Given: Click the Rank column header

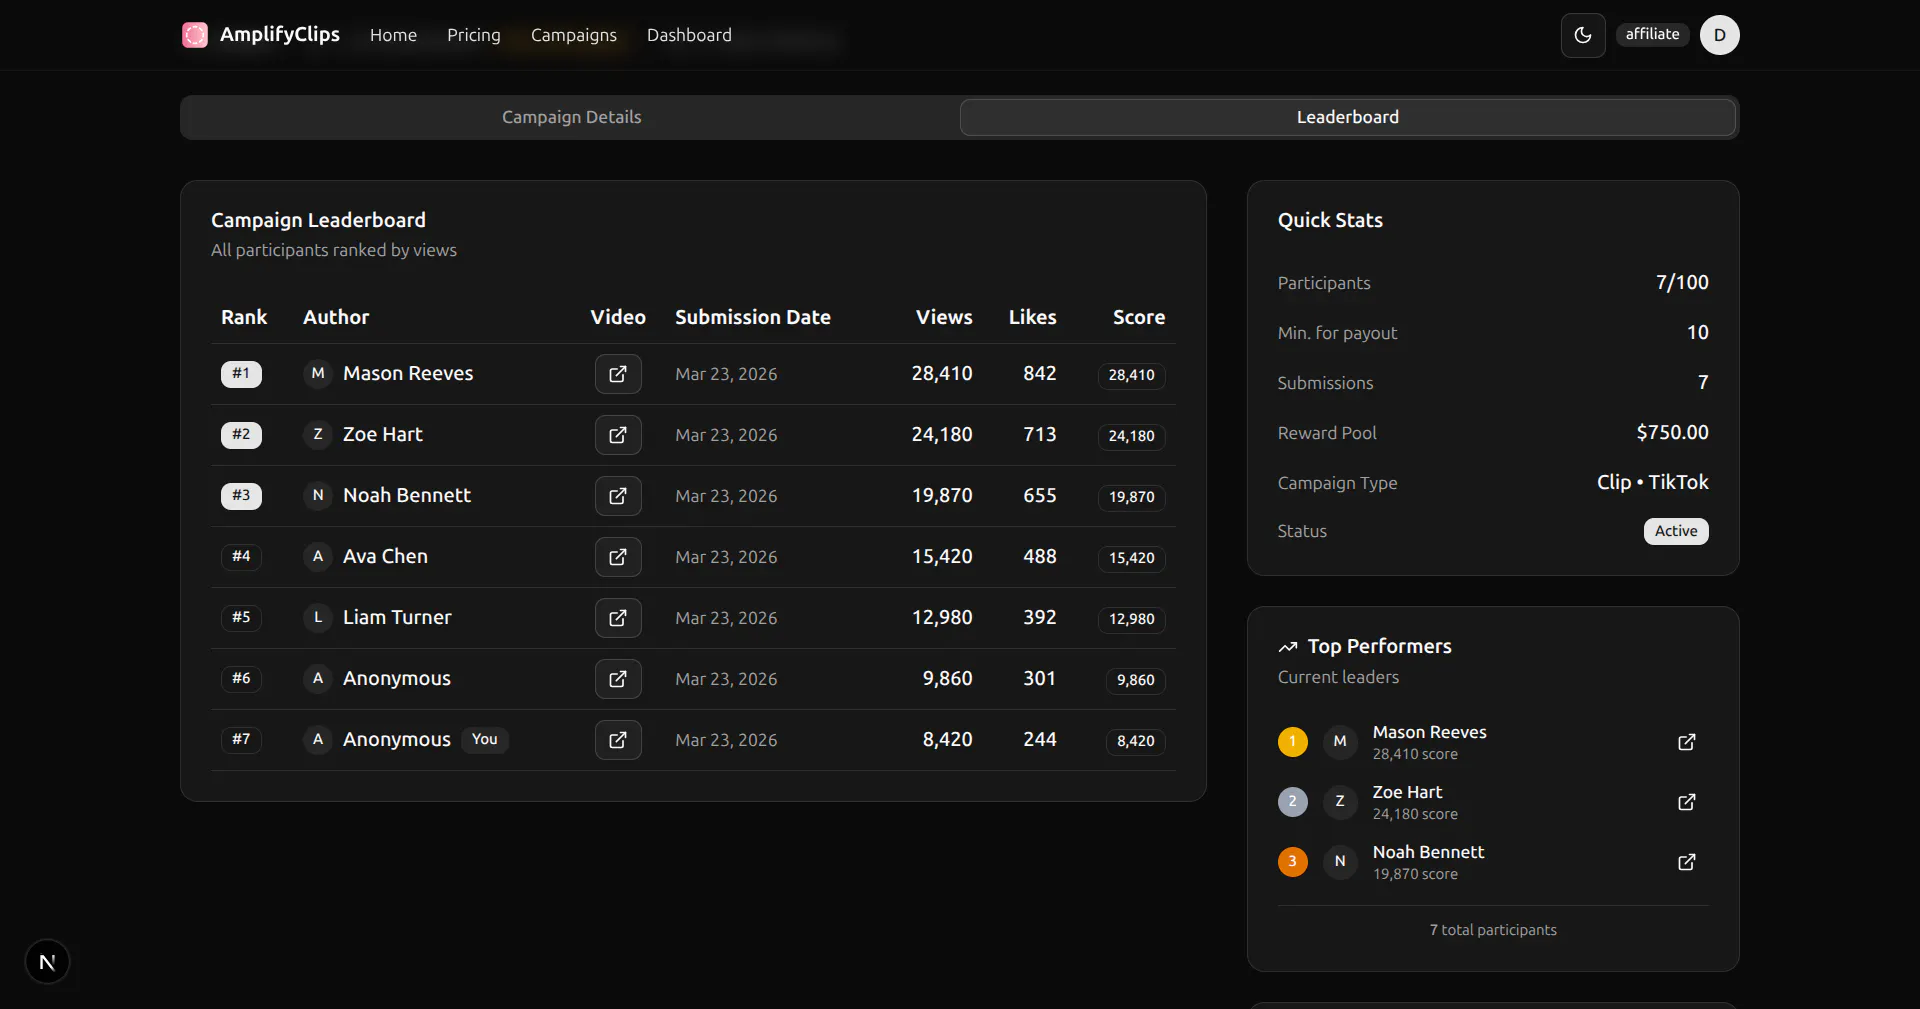Looking at the screenshot, I should (244, 317).
